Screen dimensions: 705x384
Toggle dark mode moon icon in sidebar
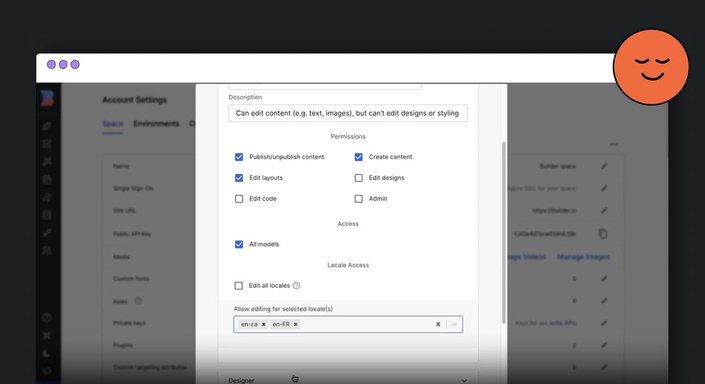click(47, 353)
